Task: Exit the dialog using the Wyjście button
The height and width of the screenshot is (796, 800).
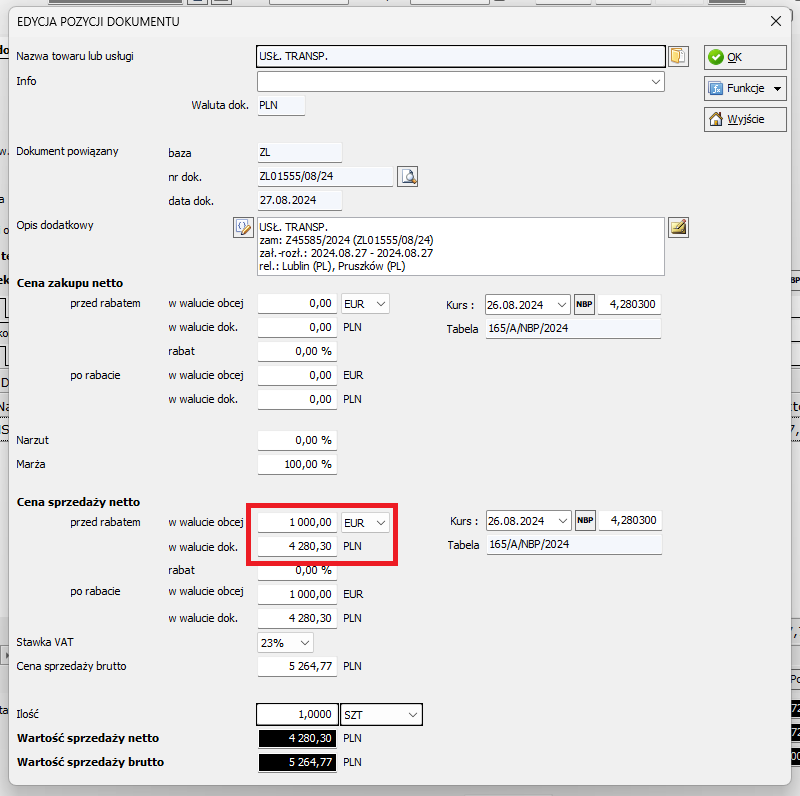Action: (x=744, y=119)
